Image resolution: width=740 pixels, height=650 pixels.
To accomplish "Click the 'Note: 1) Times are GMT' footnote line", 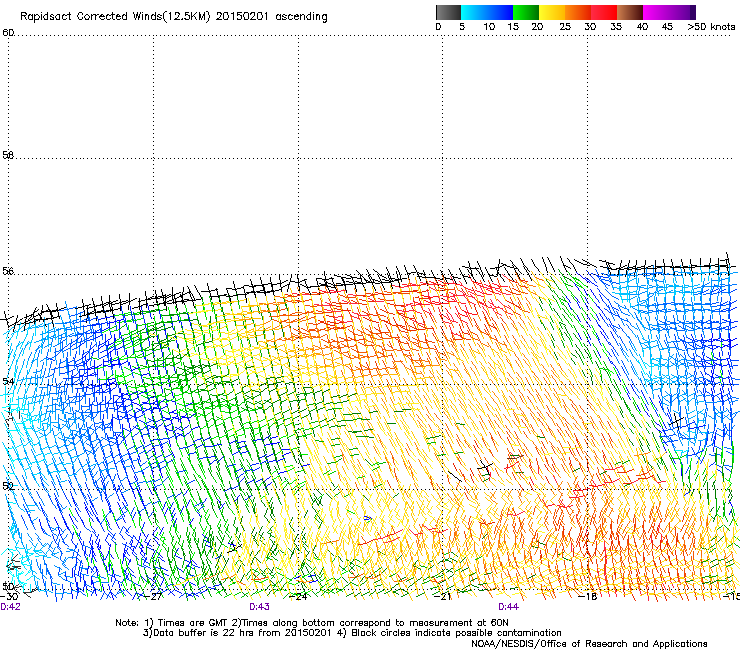I will click(312, 623).
